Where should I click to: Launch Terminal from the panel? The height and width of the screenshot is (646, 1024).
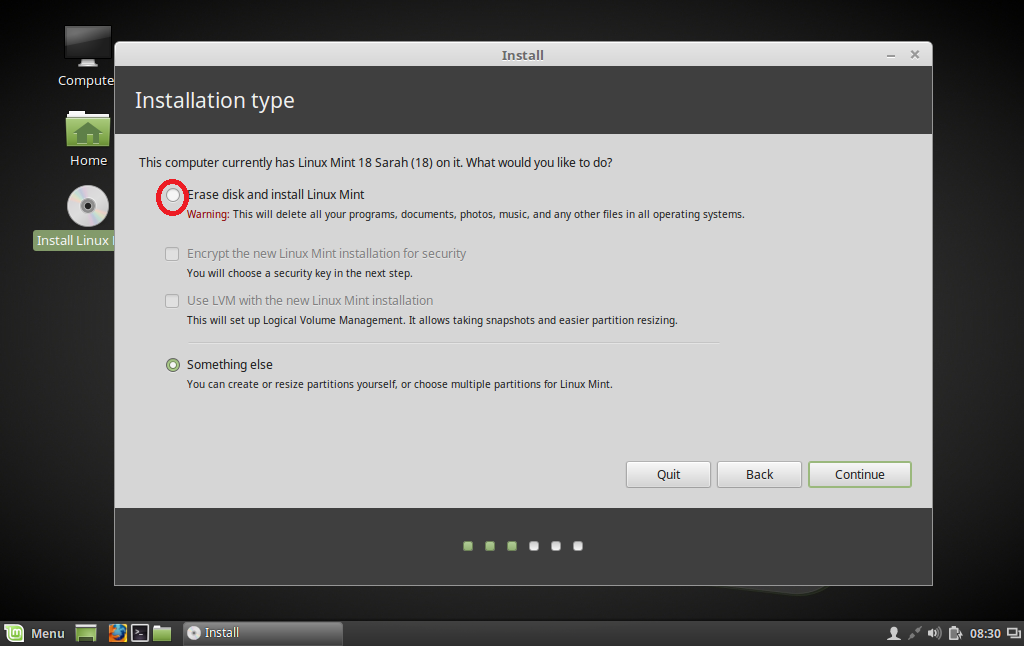coord(139,633)
